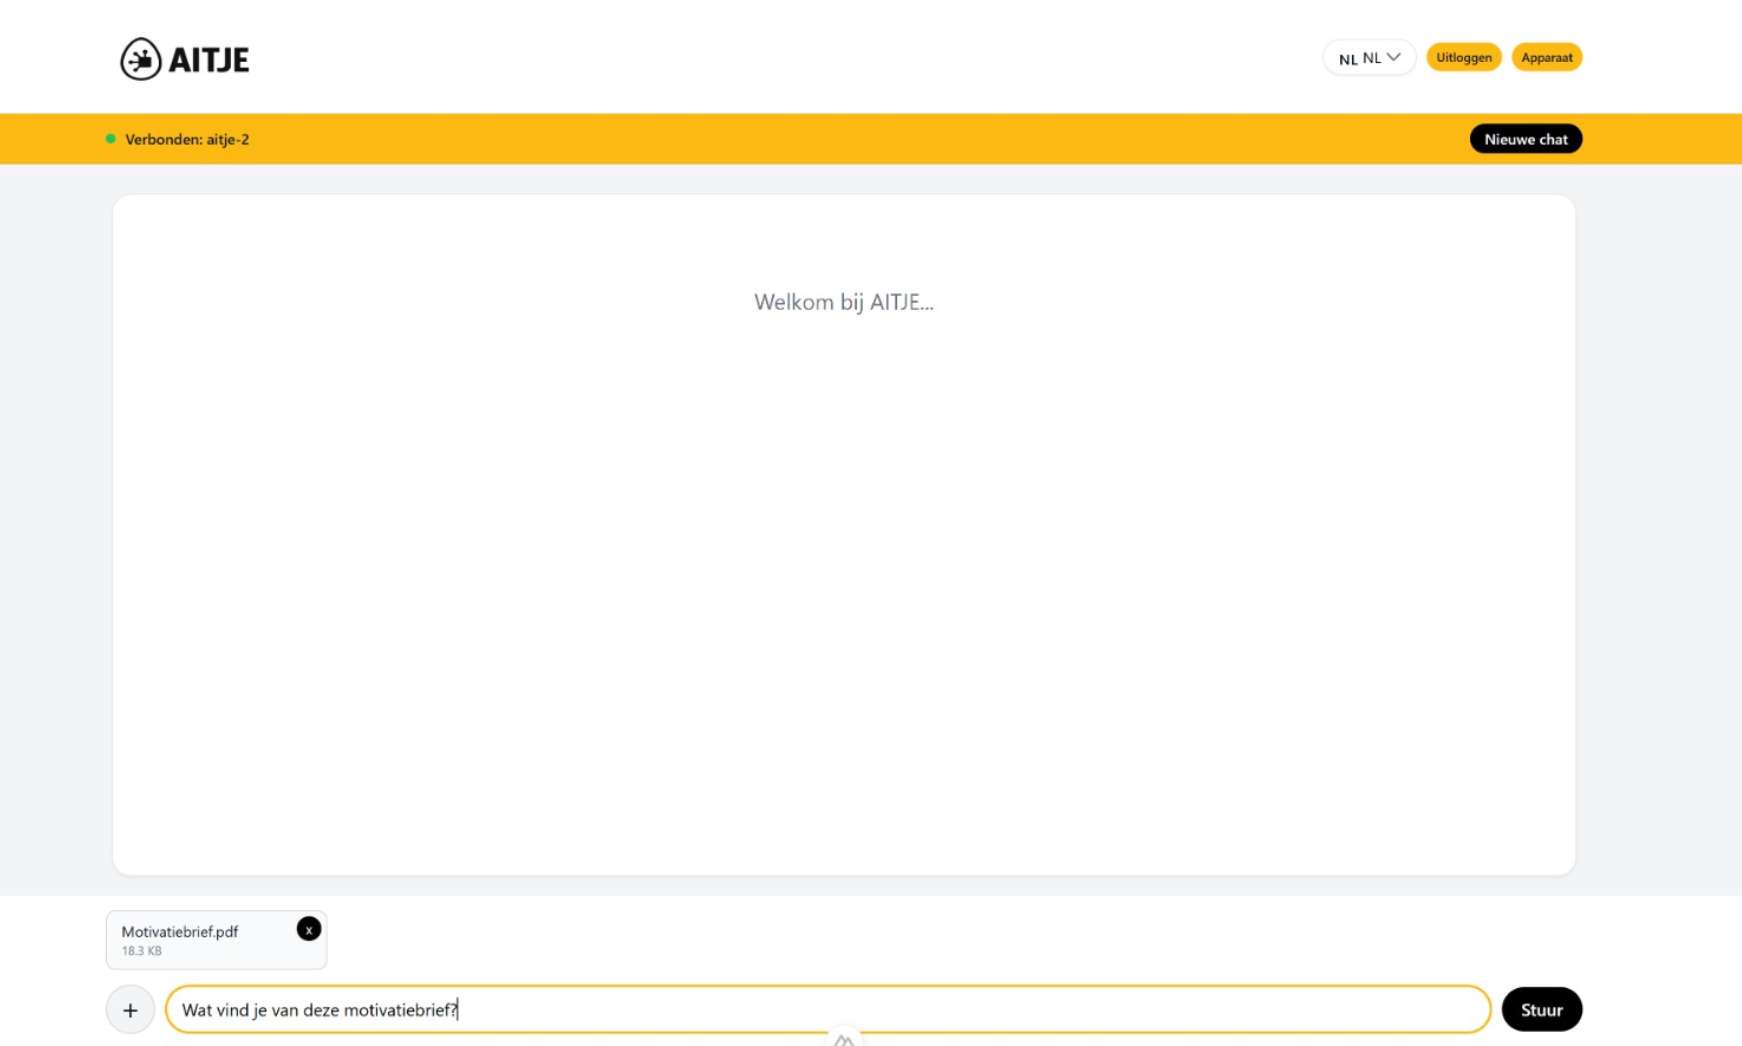Remove the Motivatiebrief.pdf attachment with x
This screenshot has width=1742, height=1046.
coord(308,929)
